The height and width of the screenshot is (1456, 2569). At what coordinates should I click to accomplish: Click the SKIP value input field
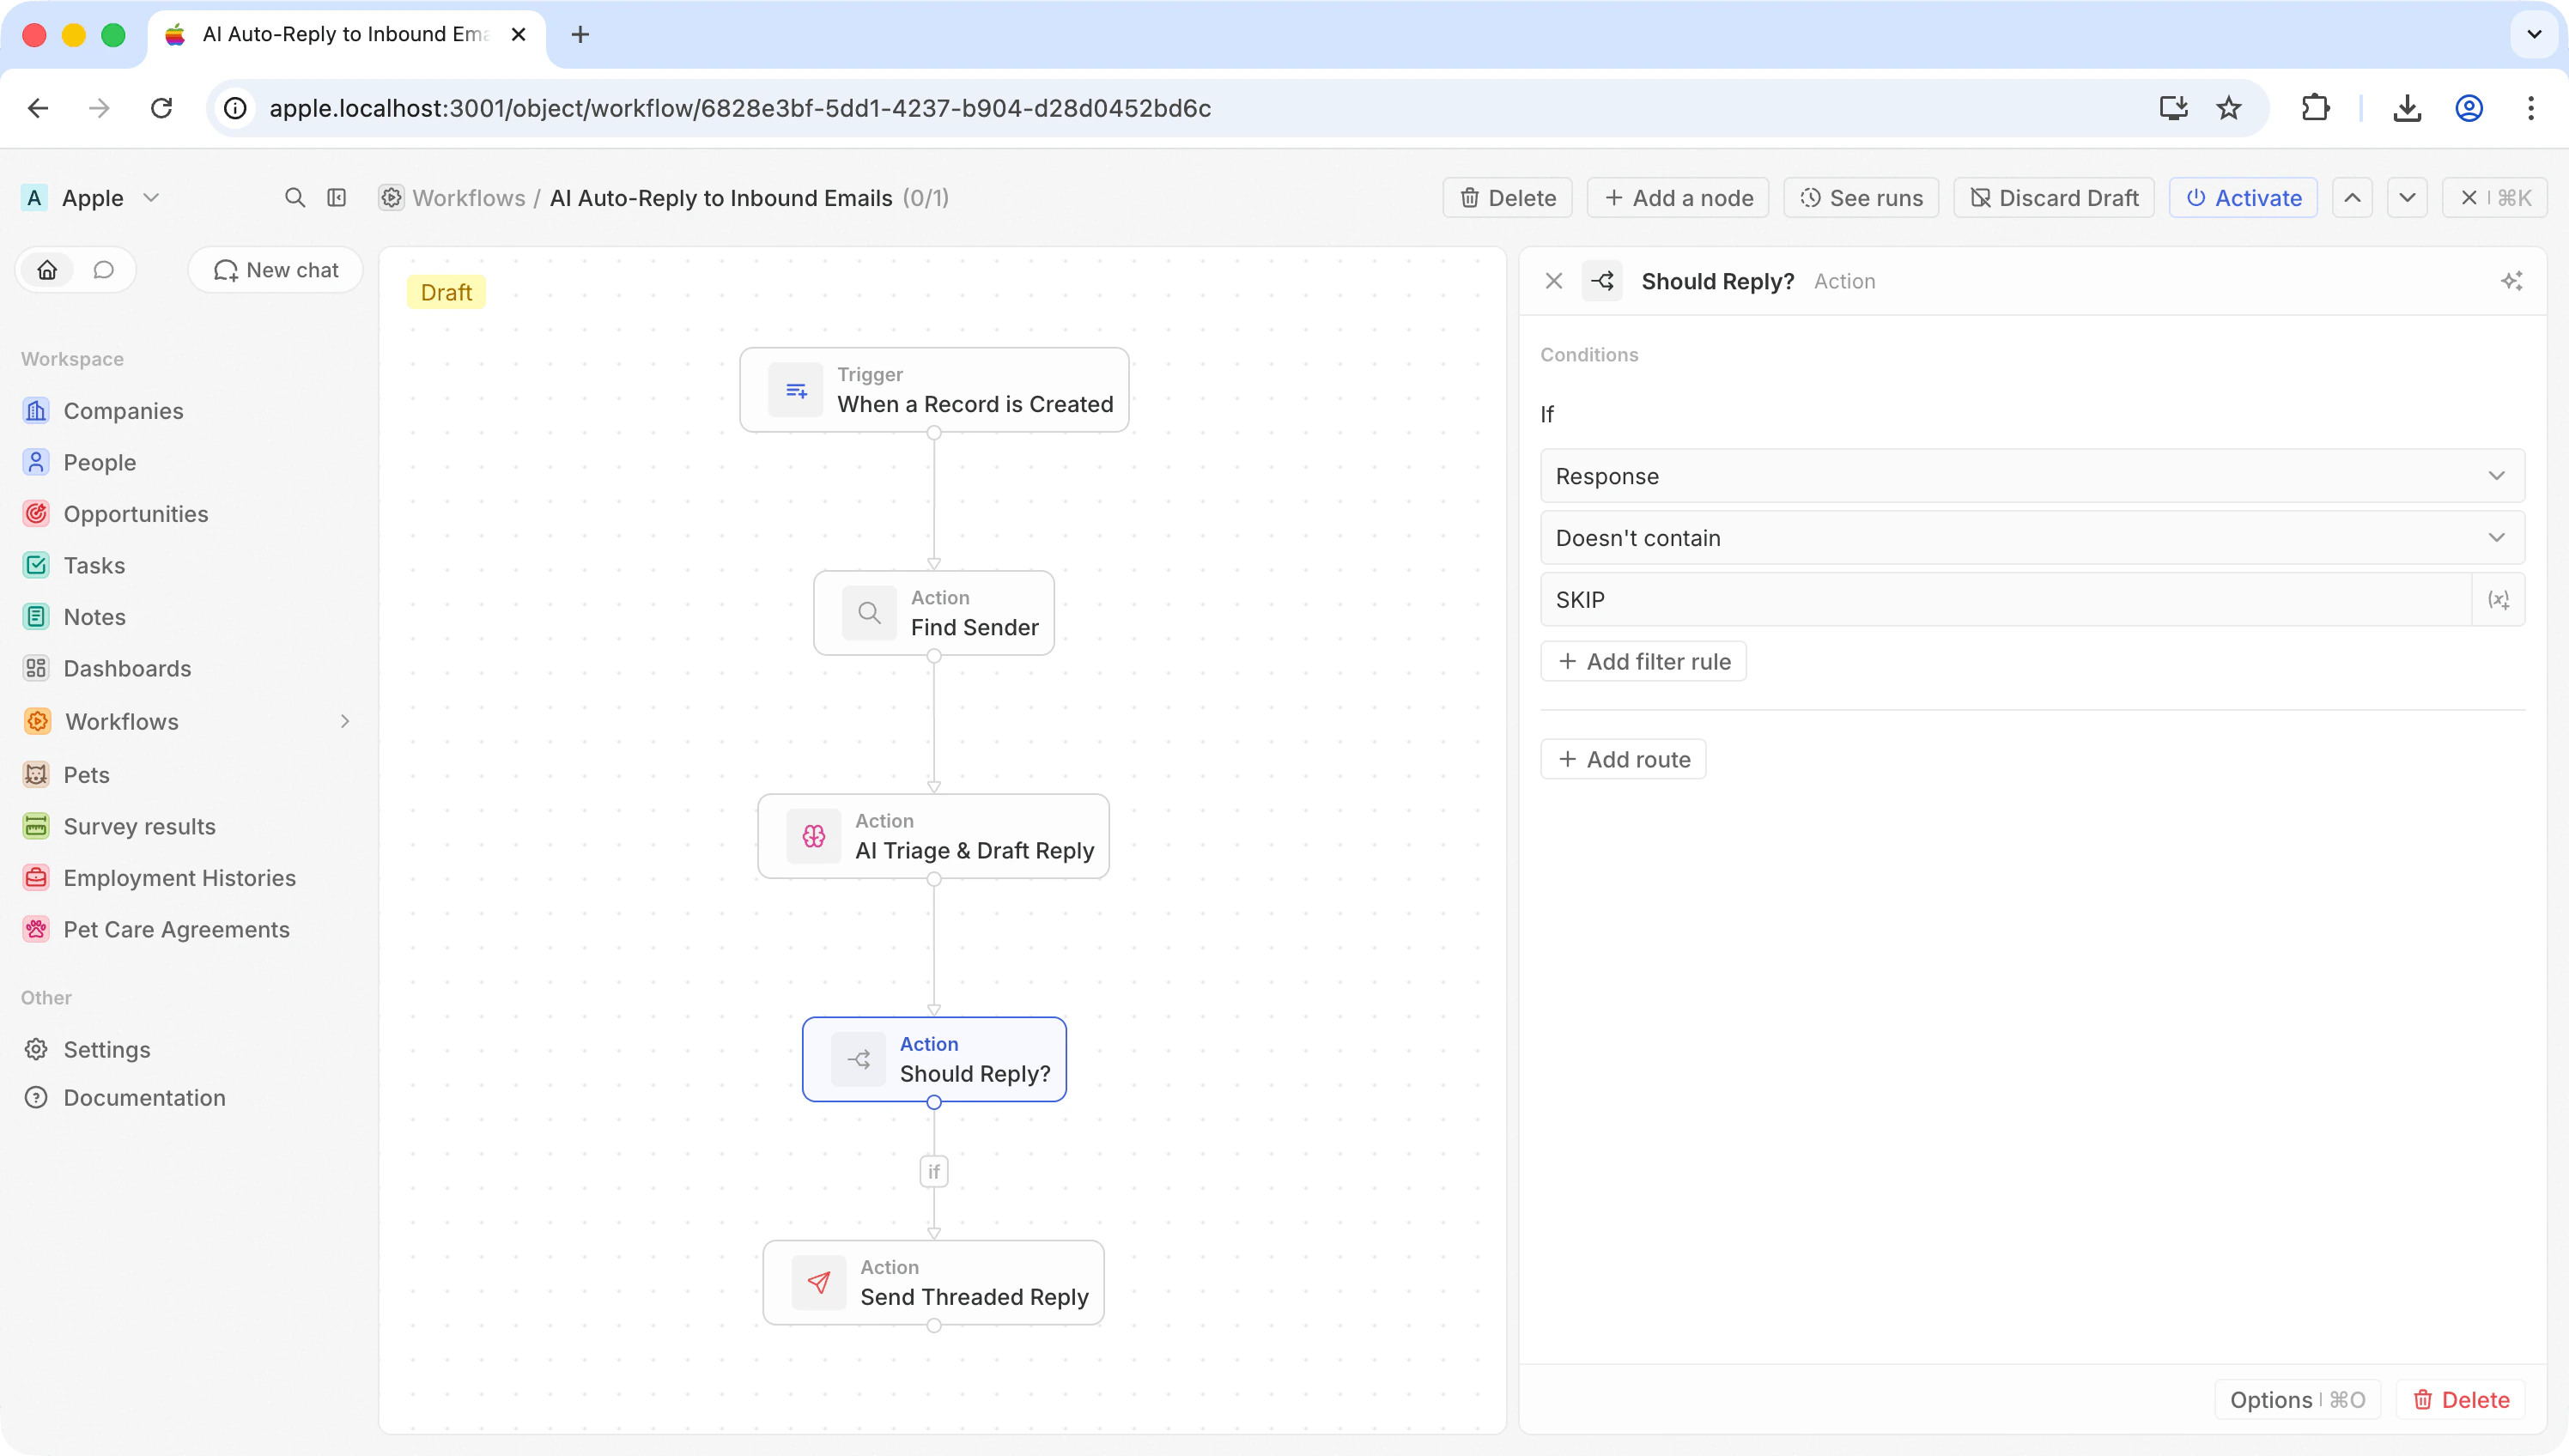click(2004, 600)
